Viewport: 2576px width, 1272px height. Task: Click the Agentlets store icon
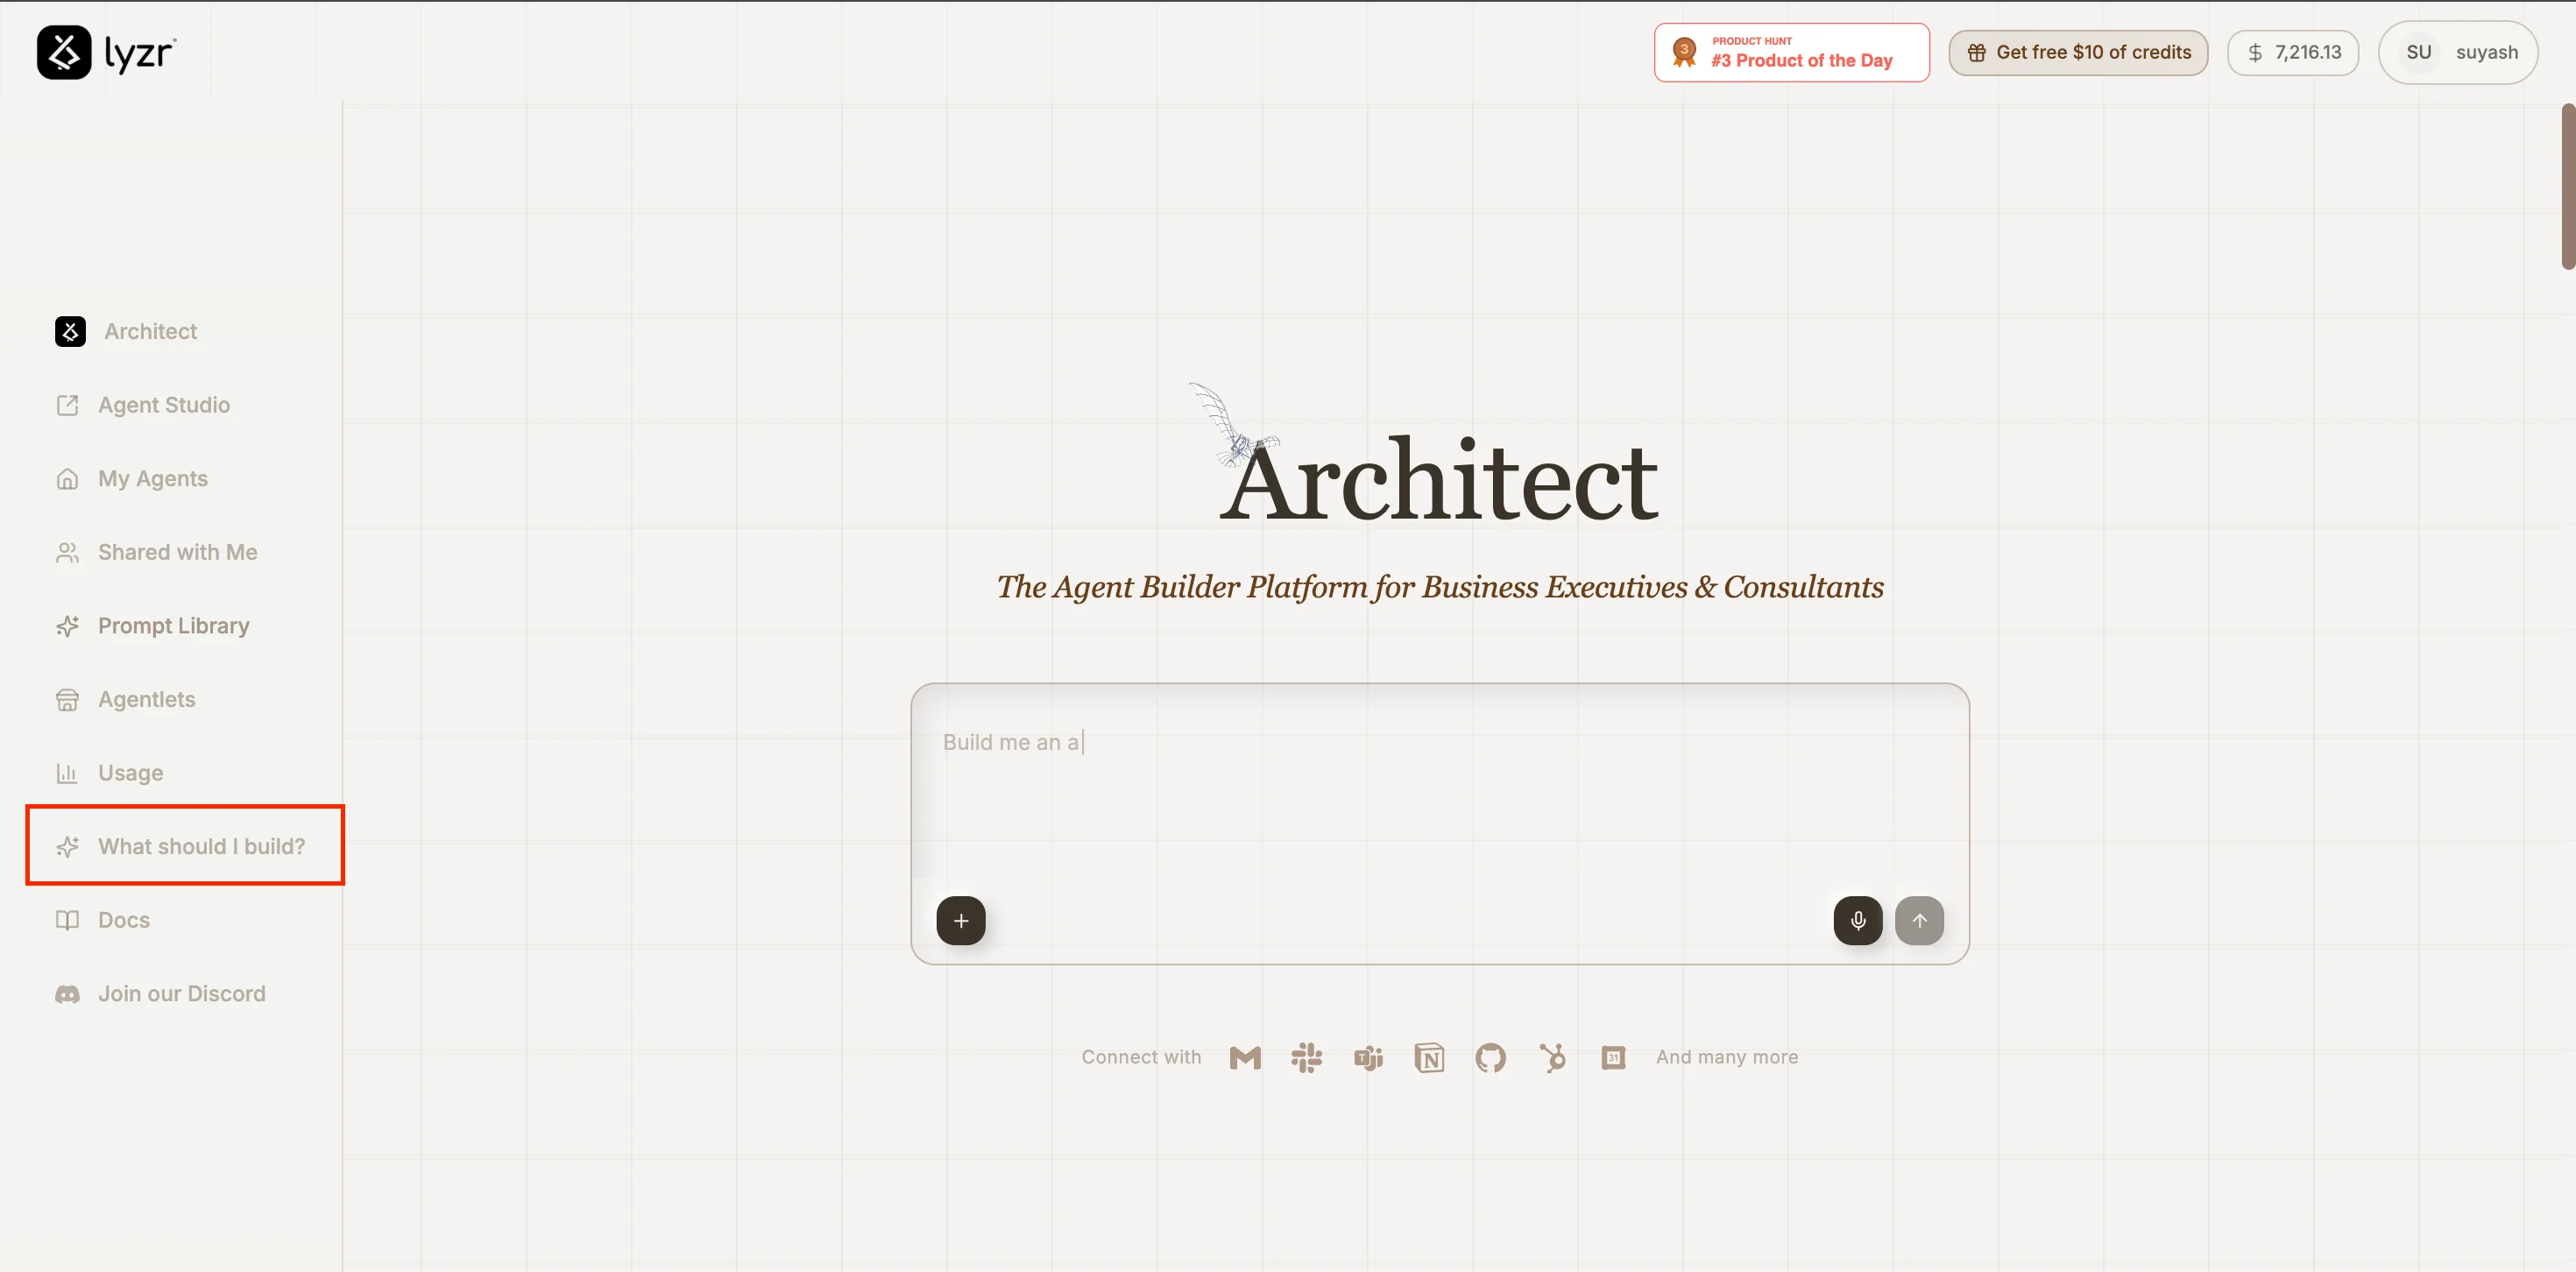click(67, 699)
